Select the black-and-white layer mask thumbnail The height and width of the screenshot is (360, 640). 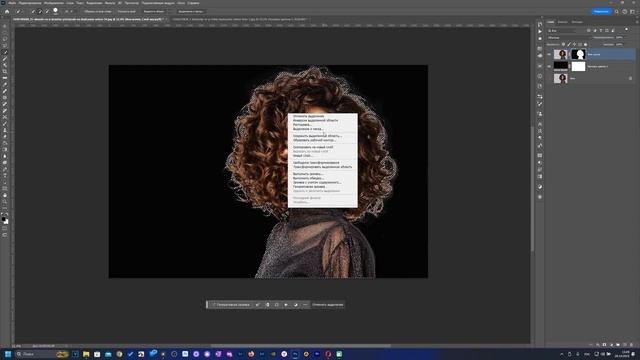click(x=578, y=54)
